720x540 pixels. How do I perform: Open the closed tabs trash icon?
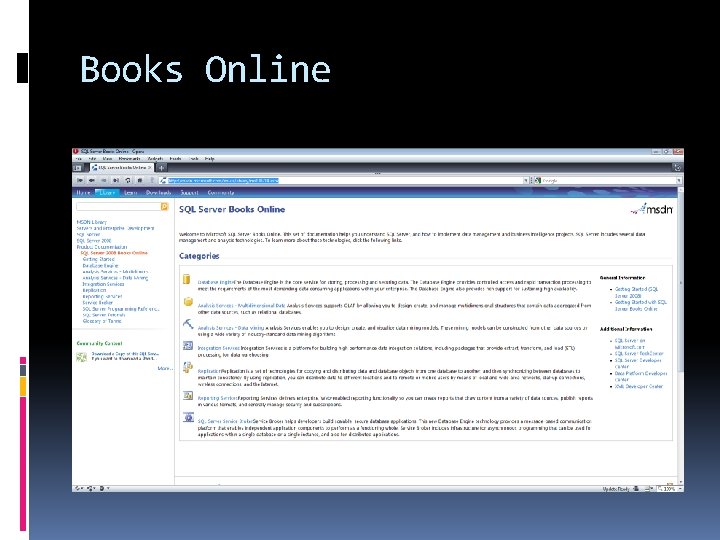click(677, 168)
